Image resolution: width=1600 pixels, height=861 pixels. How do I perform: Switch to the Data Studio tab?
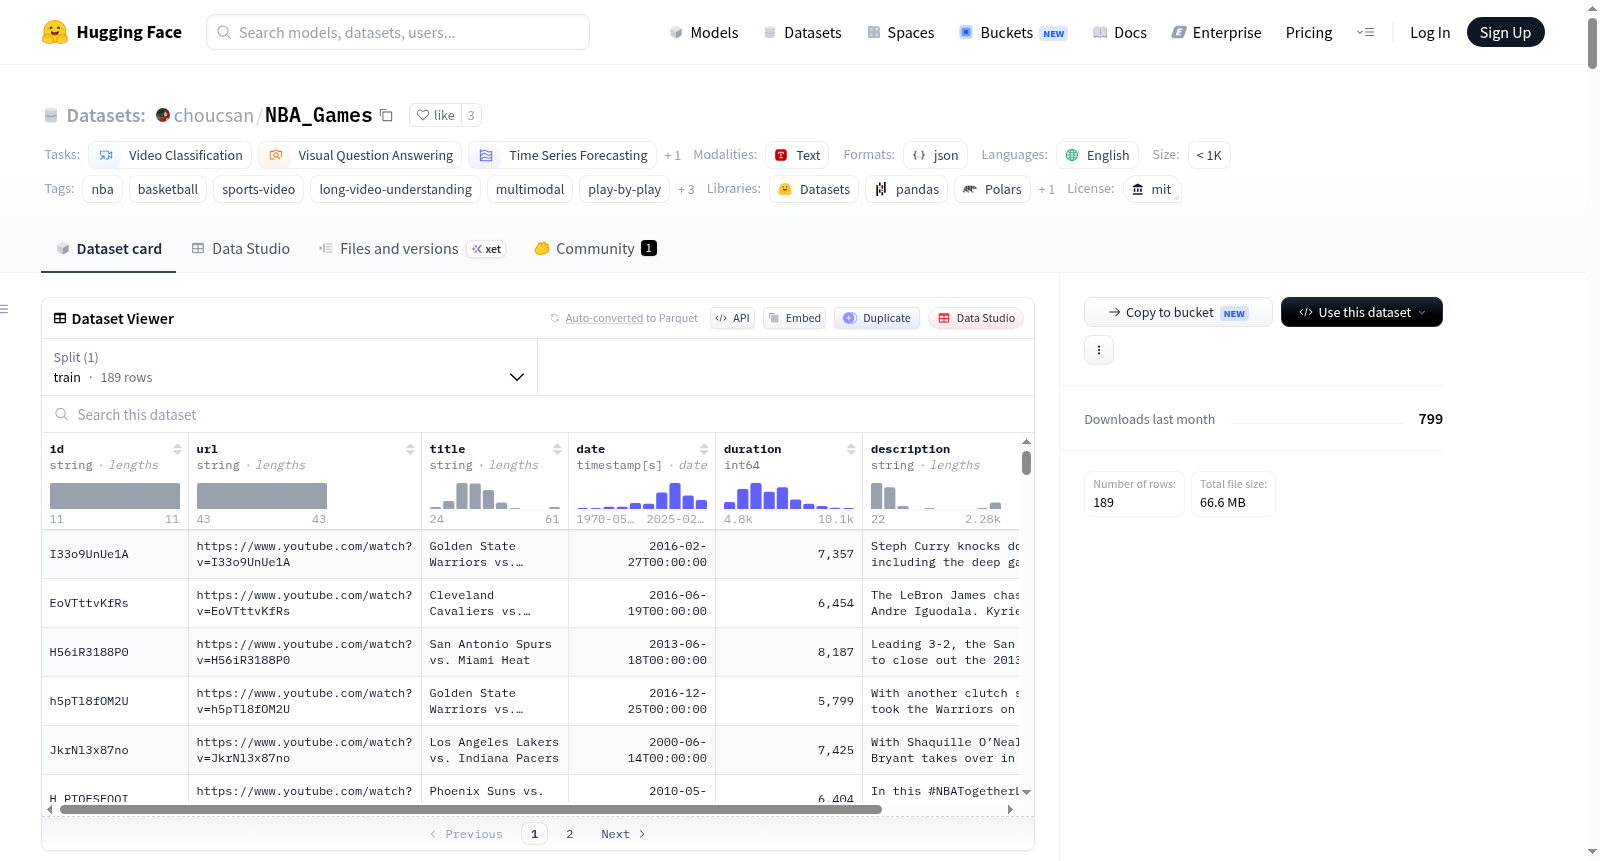click(241, 249)
